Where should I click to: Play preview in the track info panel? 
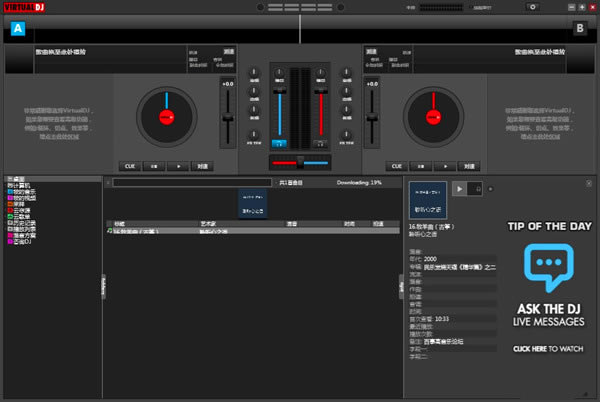click(460, 188)
